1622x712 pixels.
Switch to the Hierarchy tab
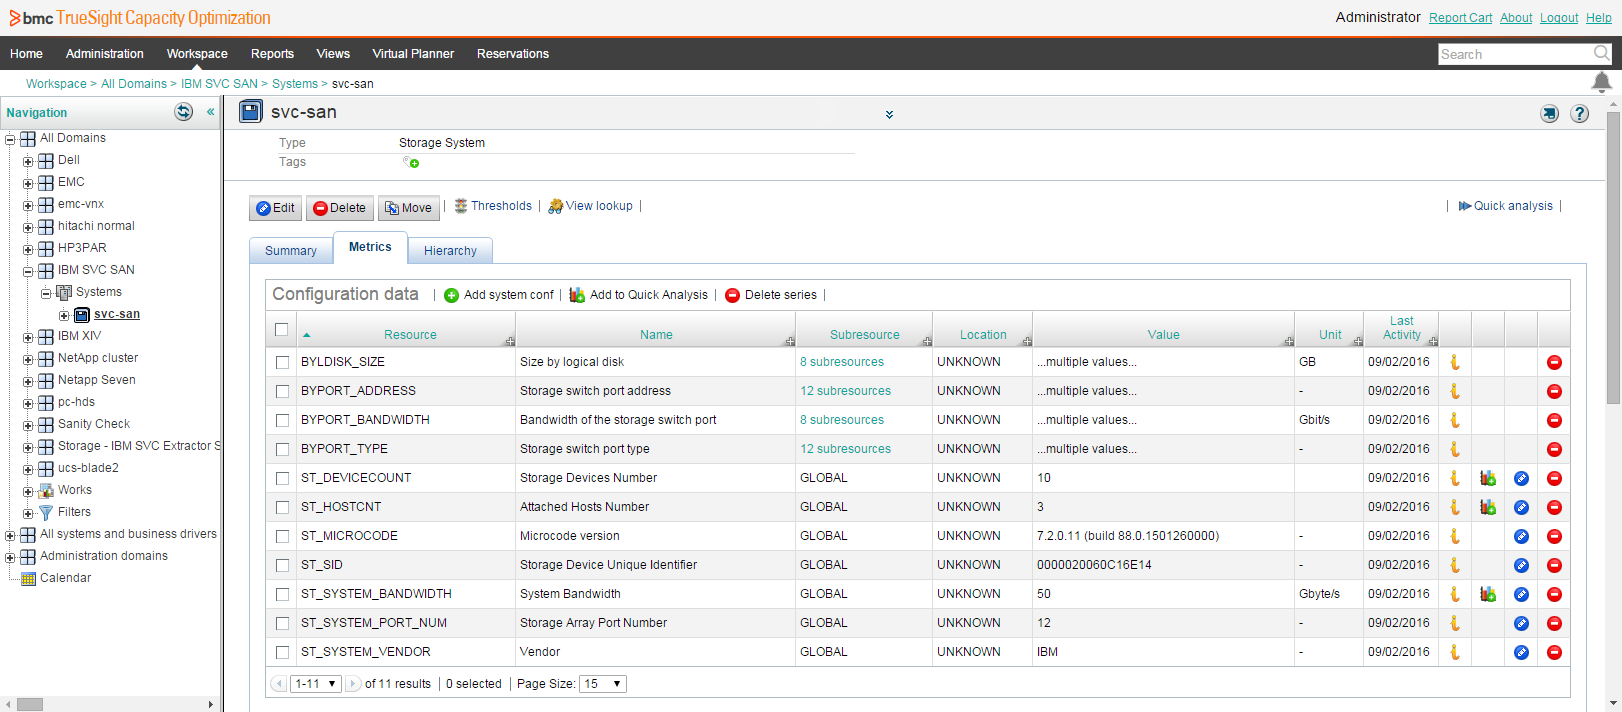click(450, 251)
